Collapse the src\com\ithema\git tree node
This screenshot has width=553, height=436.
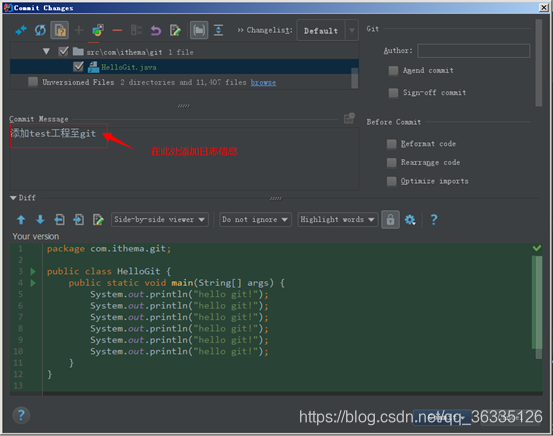click(x=46, y=52)
